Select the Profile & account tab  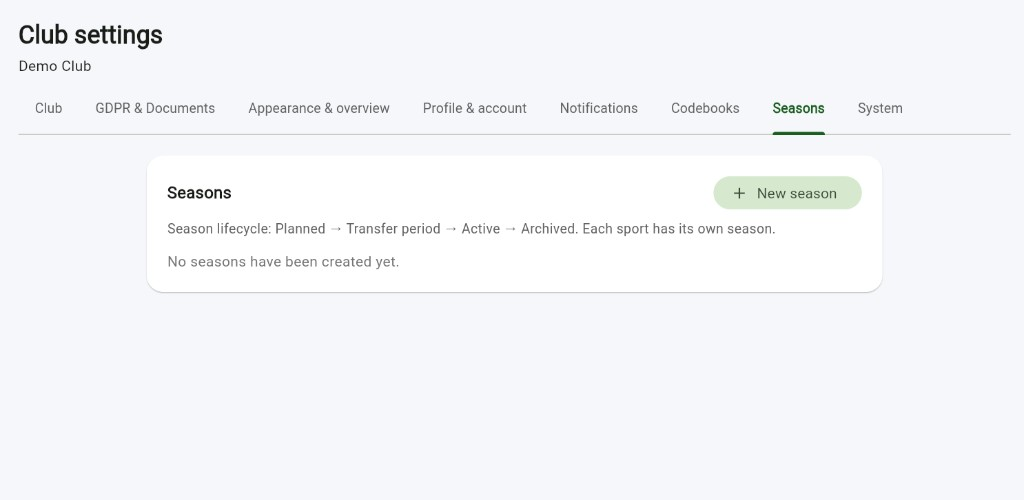pyautogui.click(x=475, y=108)
